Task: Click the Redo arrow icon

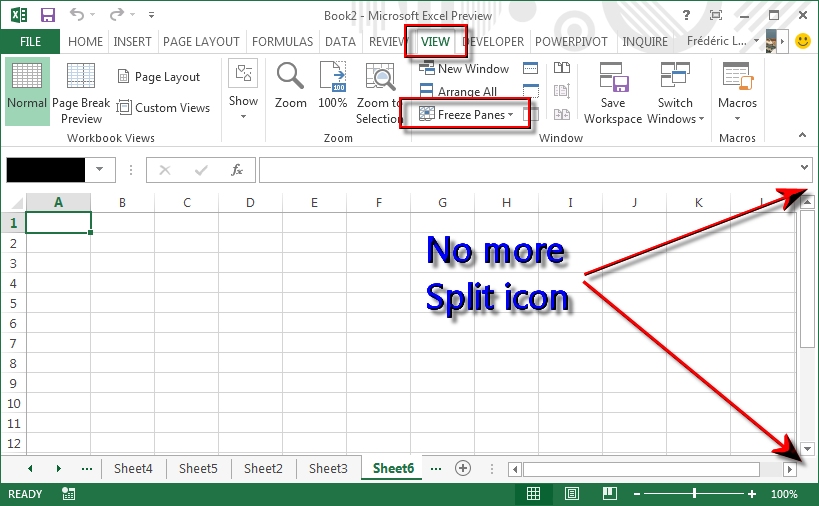Action: (x=116, y=15)
